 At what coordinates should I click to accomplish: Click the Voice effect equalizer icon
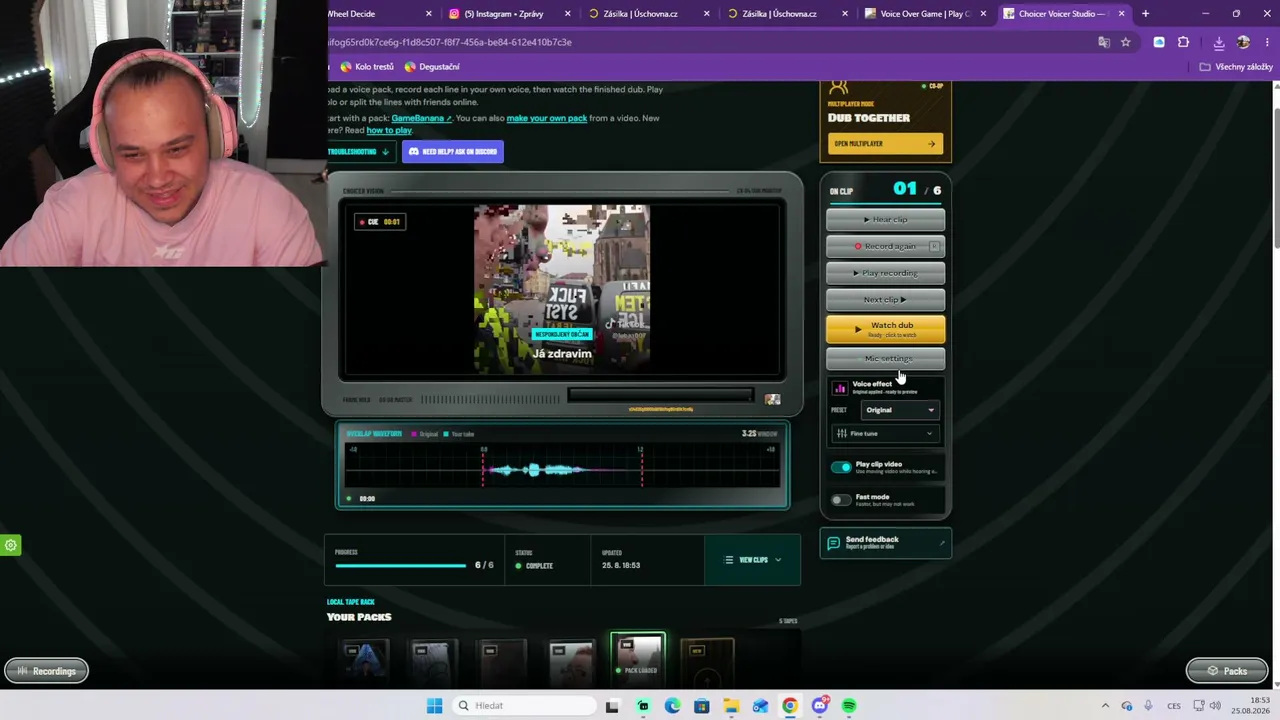(x=840, y=388)
